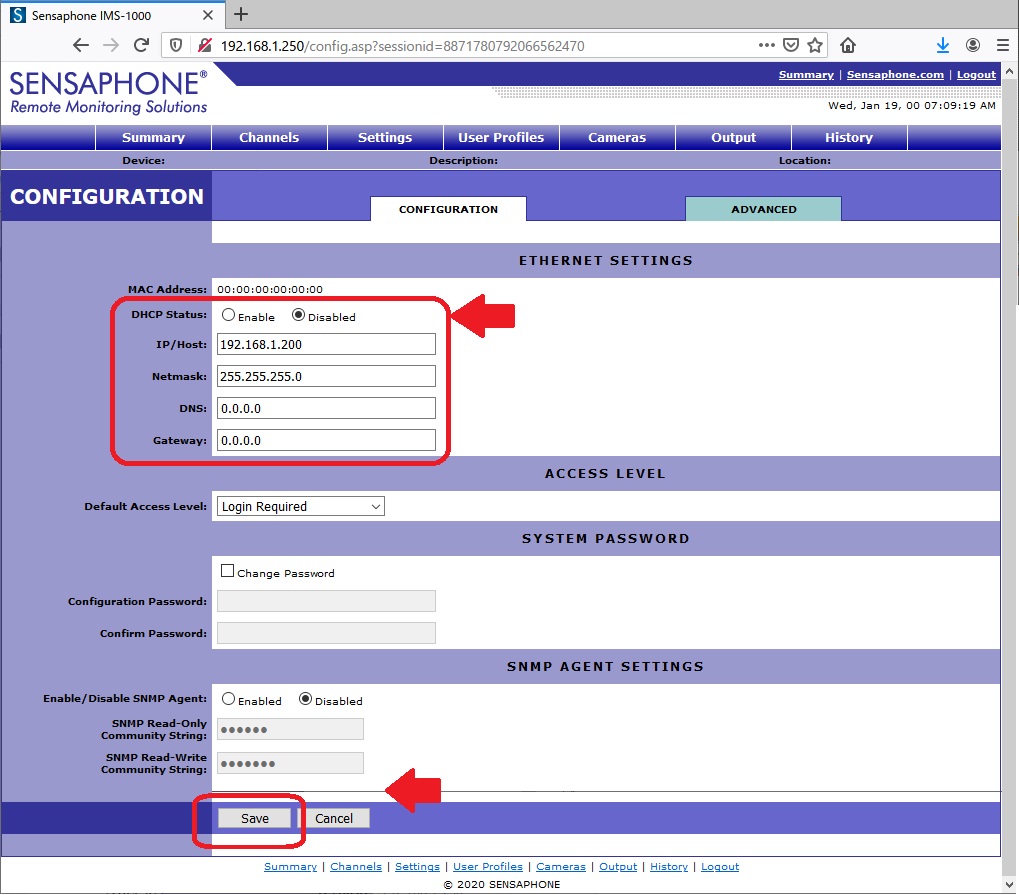Open the Default Access Level dropdown
This screenshot has height=895, width=1019.
(301, 506)
